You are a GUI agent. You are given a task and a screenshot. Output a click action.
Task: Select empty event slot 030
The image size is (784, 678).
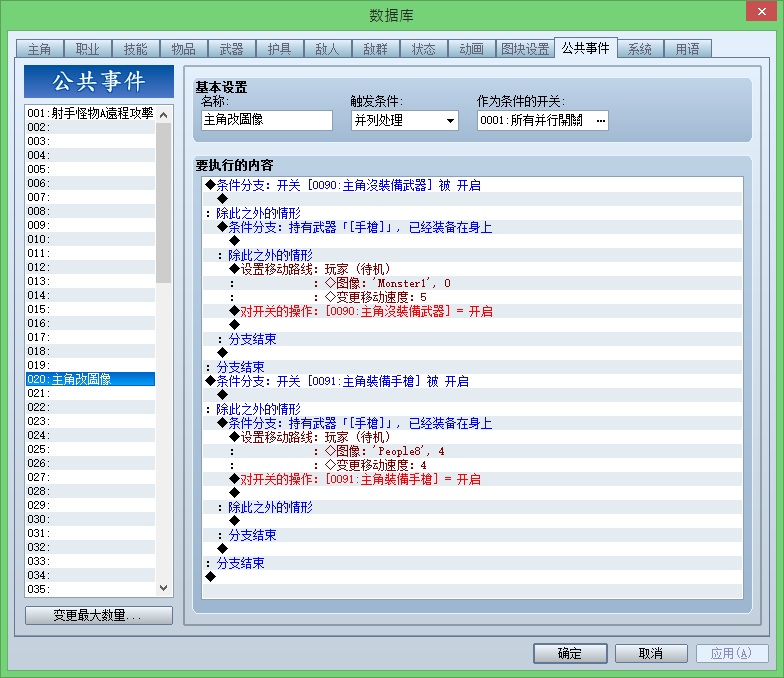[90, 519]
